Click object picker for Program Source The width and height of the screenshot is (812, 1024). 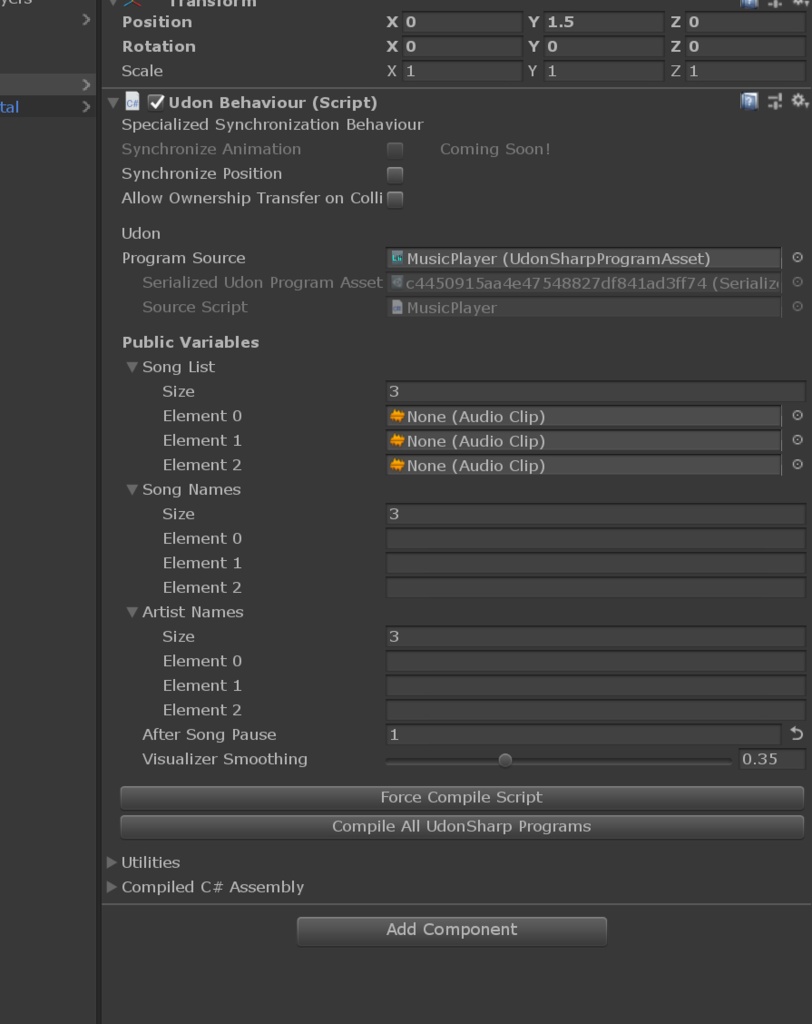point(797,258)
